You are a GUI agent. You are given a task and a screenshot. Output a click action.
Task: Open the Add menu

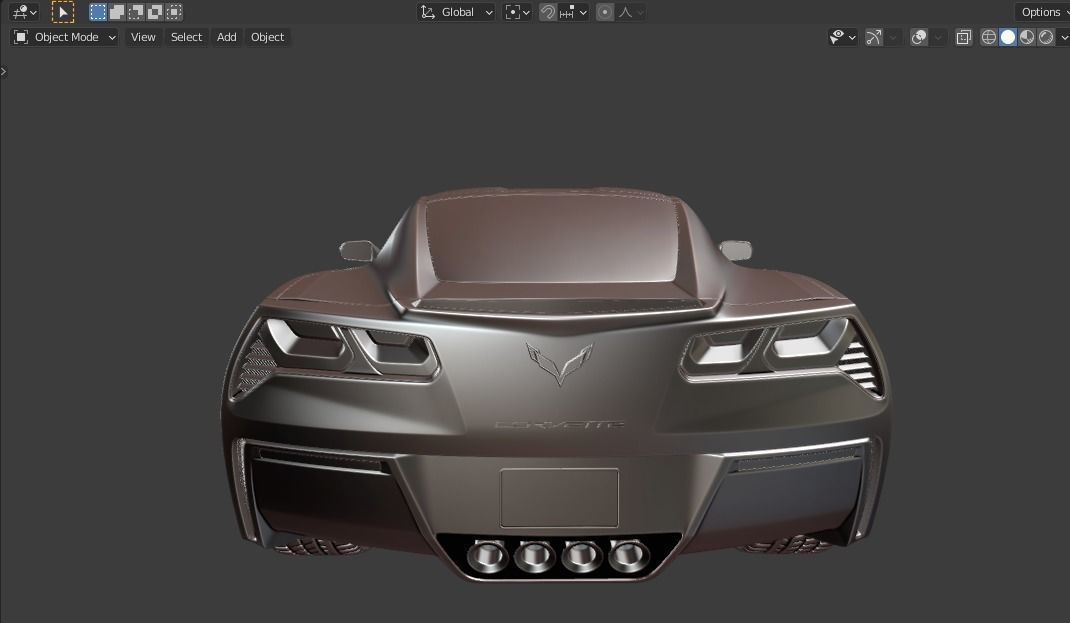point(227,37)
